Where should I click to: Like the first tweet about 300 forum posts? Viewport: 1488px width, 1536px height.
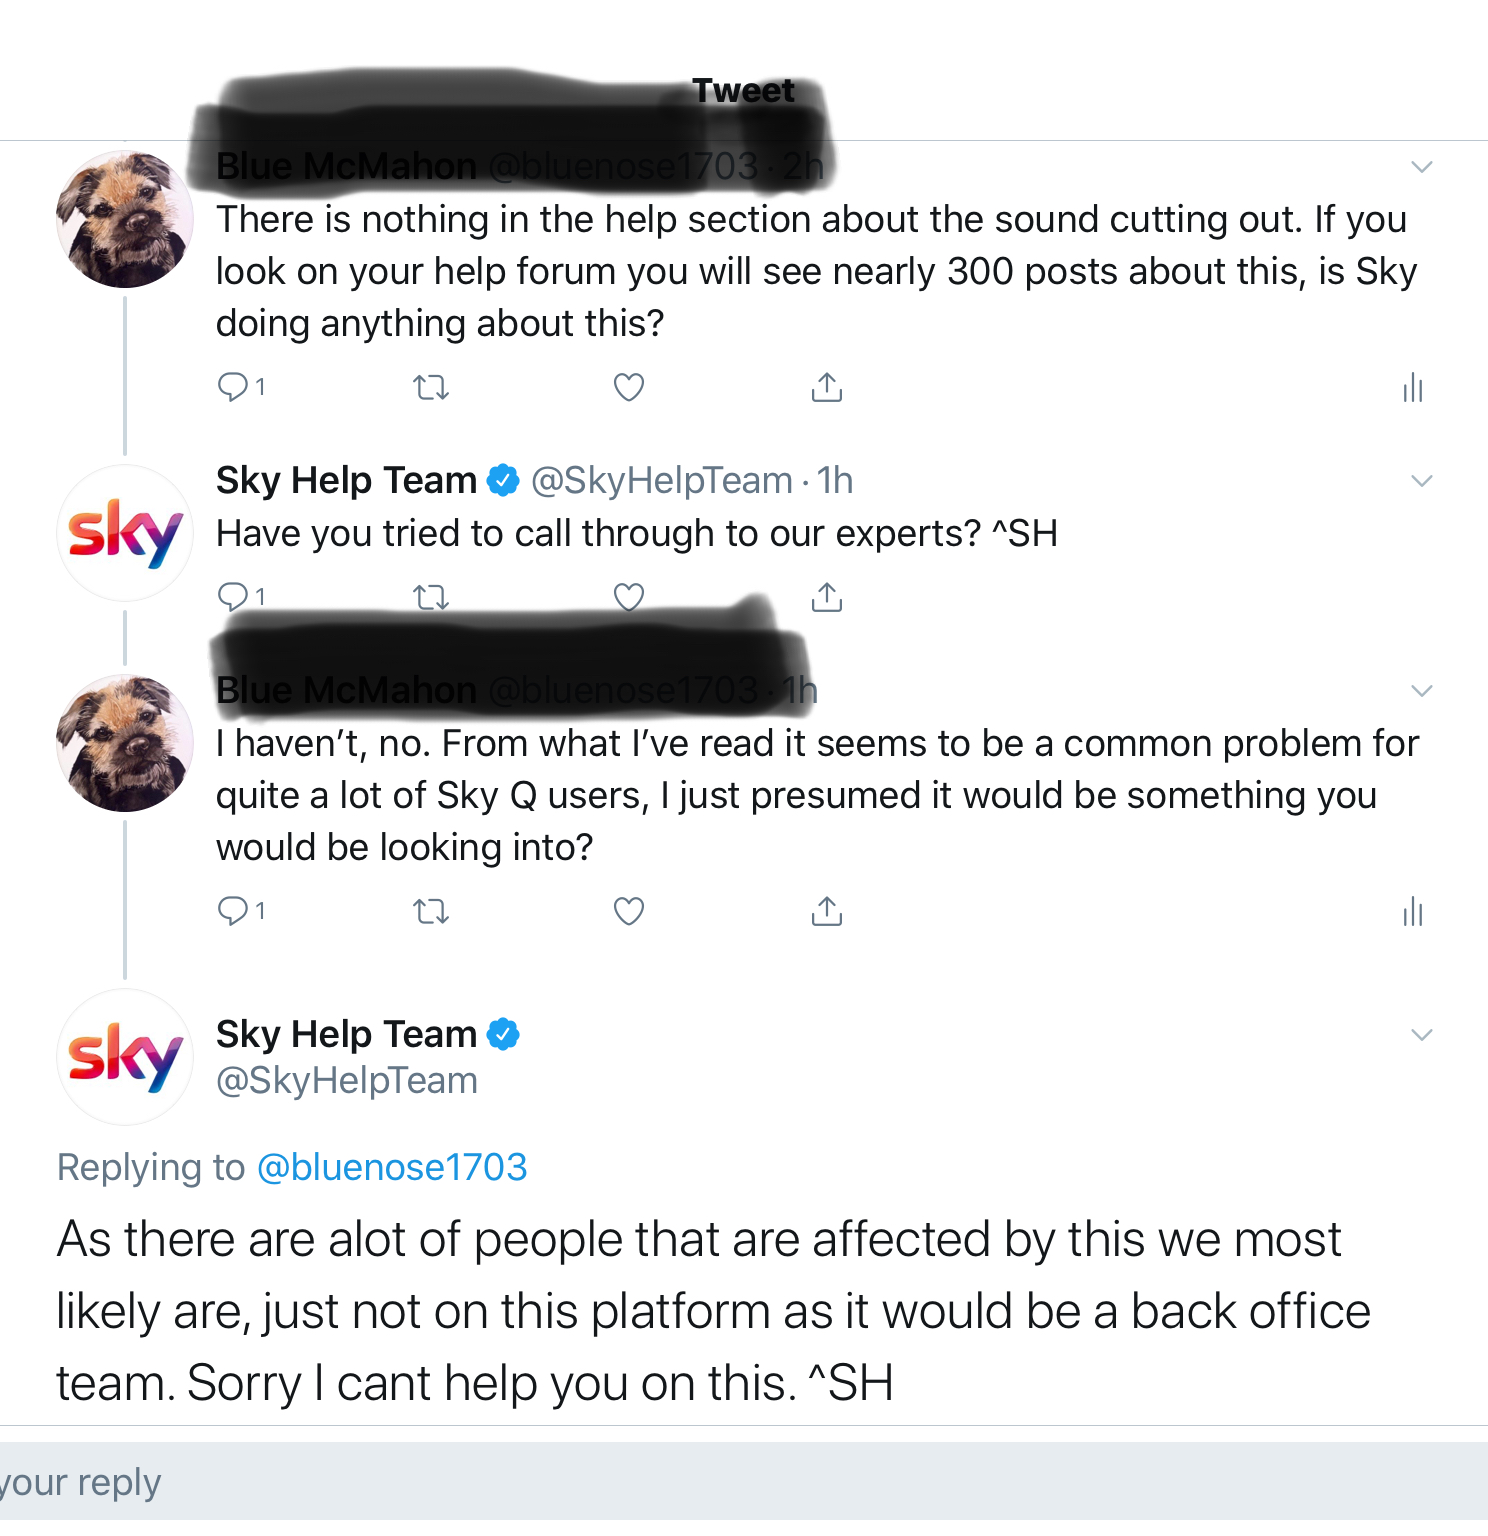tap(628, 387)
